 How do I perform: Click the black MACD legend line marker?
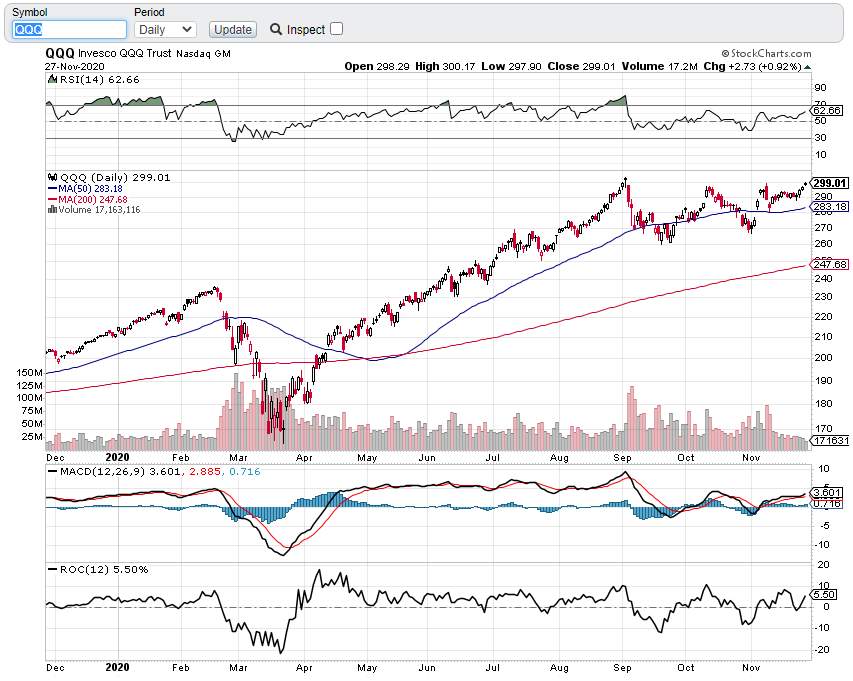tap(52, 472)
